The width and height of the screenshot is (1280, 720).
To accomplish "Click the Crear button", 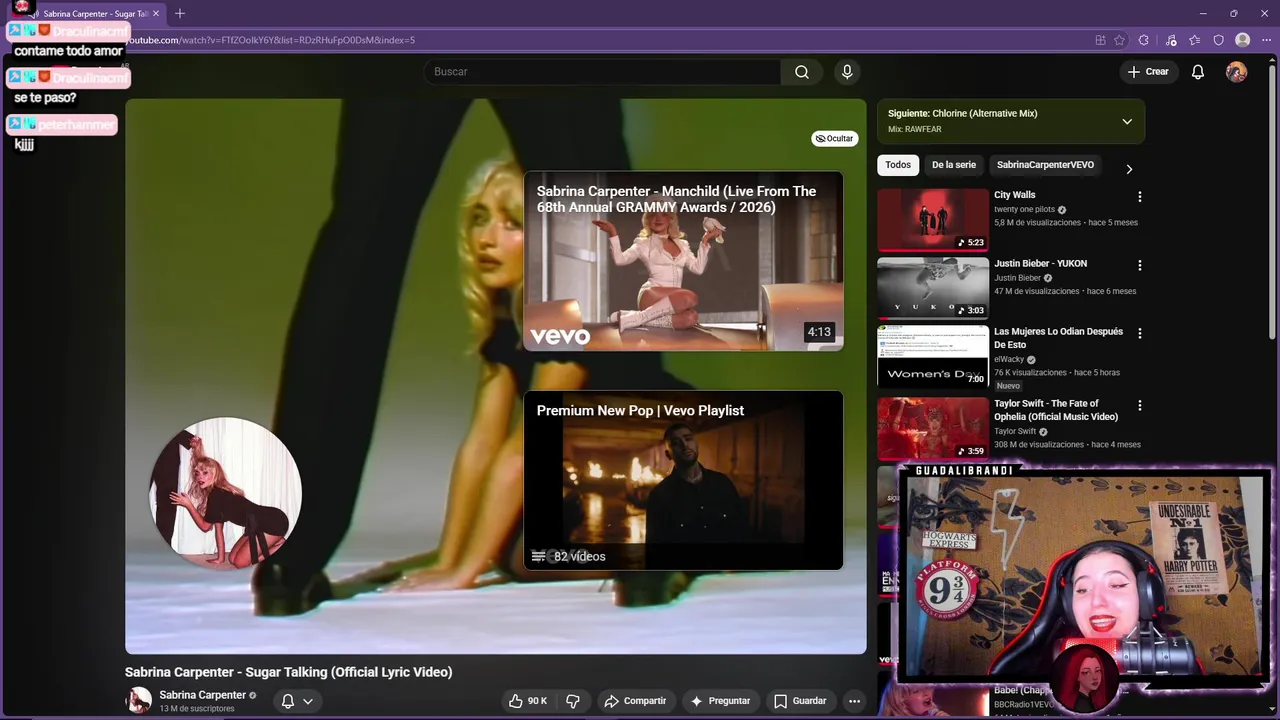I will (1148, 72).
